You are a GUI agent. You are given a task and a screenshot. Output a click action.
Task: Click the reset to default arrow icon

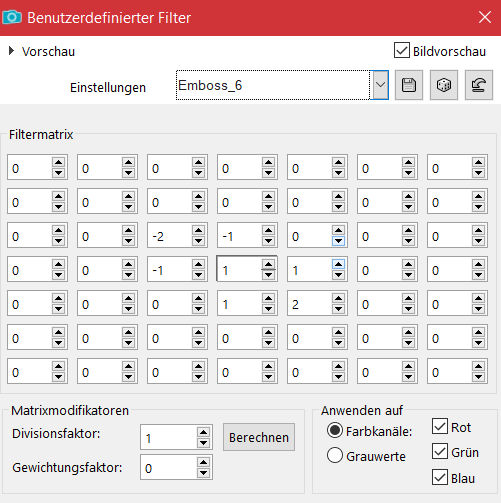tap(479, 85)
